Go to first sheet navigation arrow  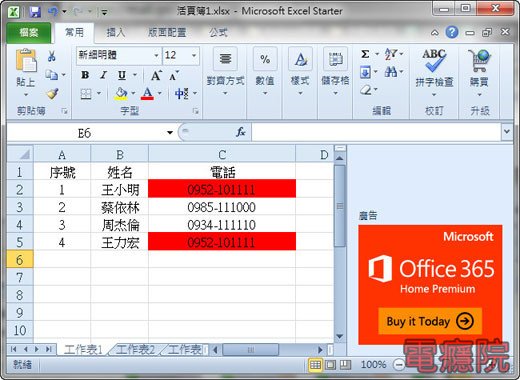tap(14, 349)
